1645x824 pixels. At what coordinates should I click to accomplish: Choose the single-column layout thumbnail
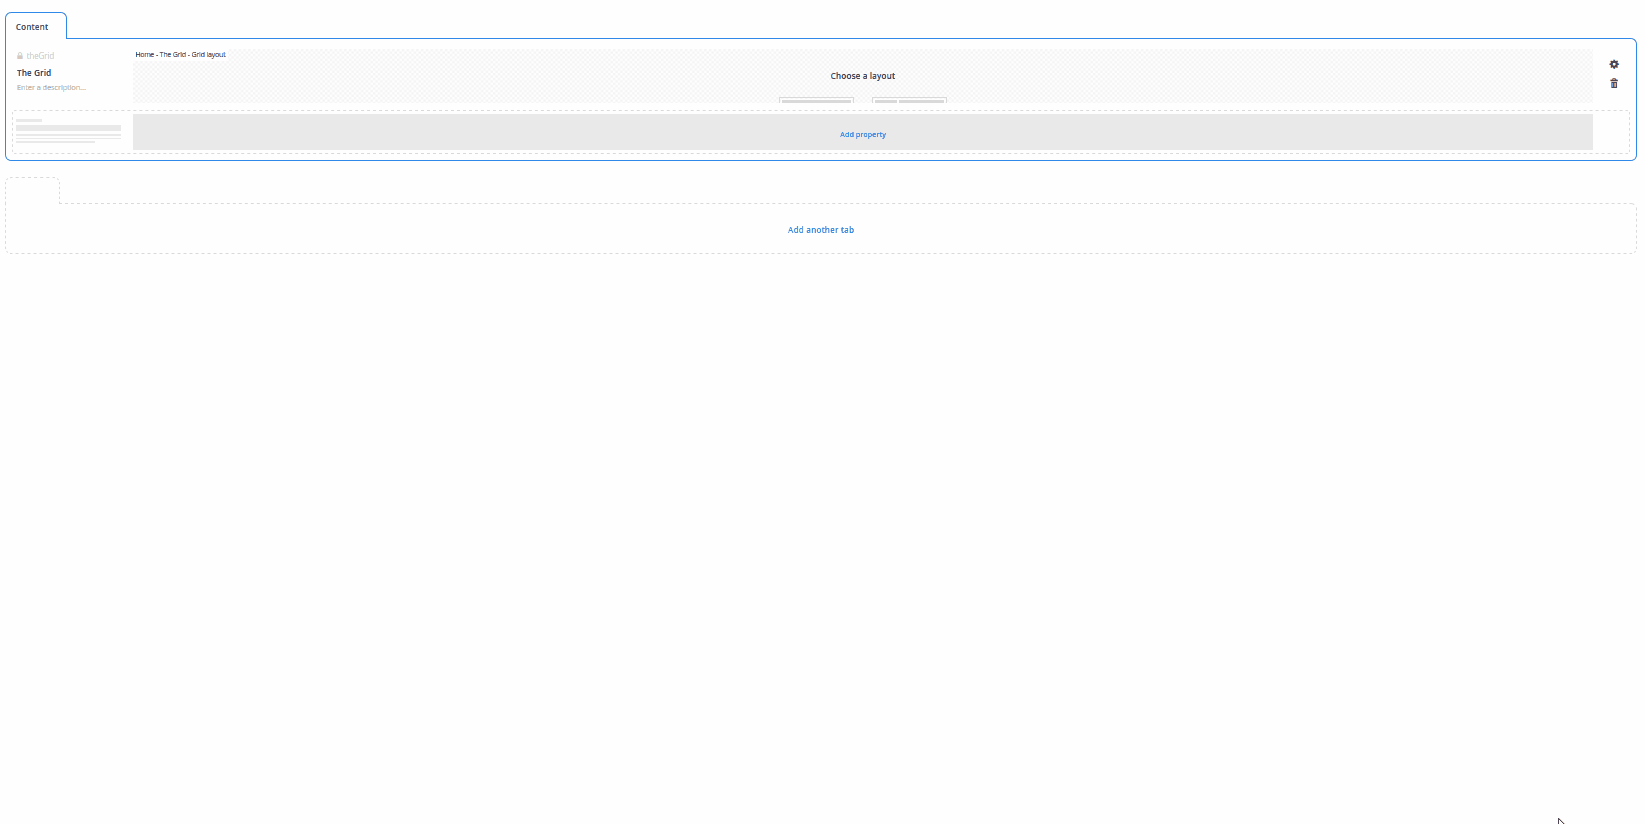pyautogui.click(x=816, y=100)
